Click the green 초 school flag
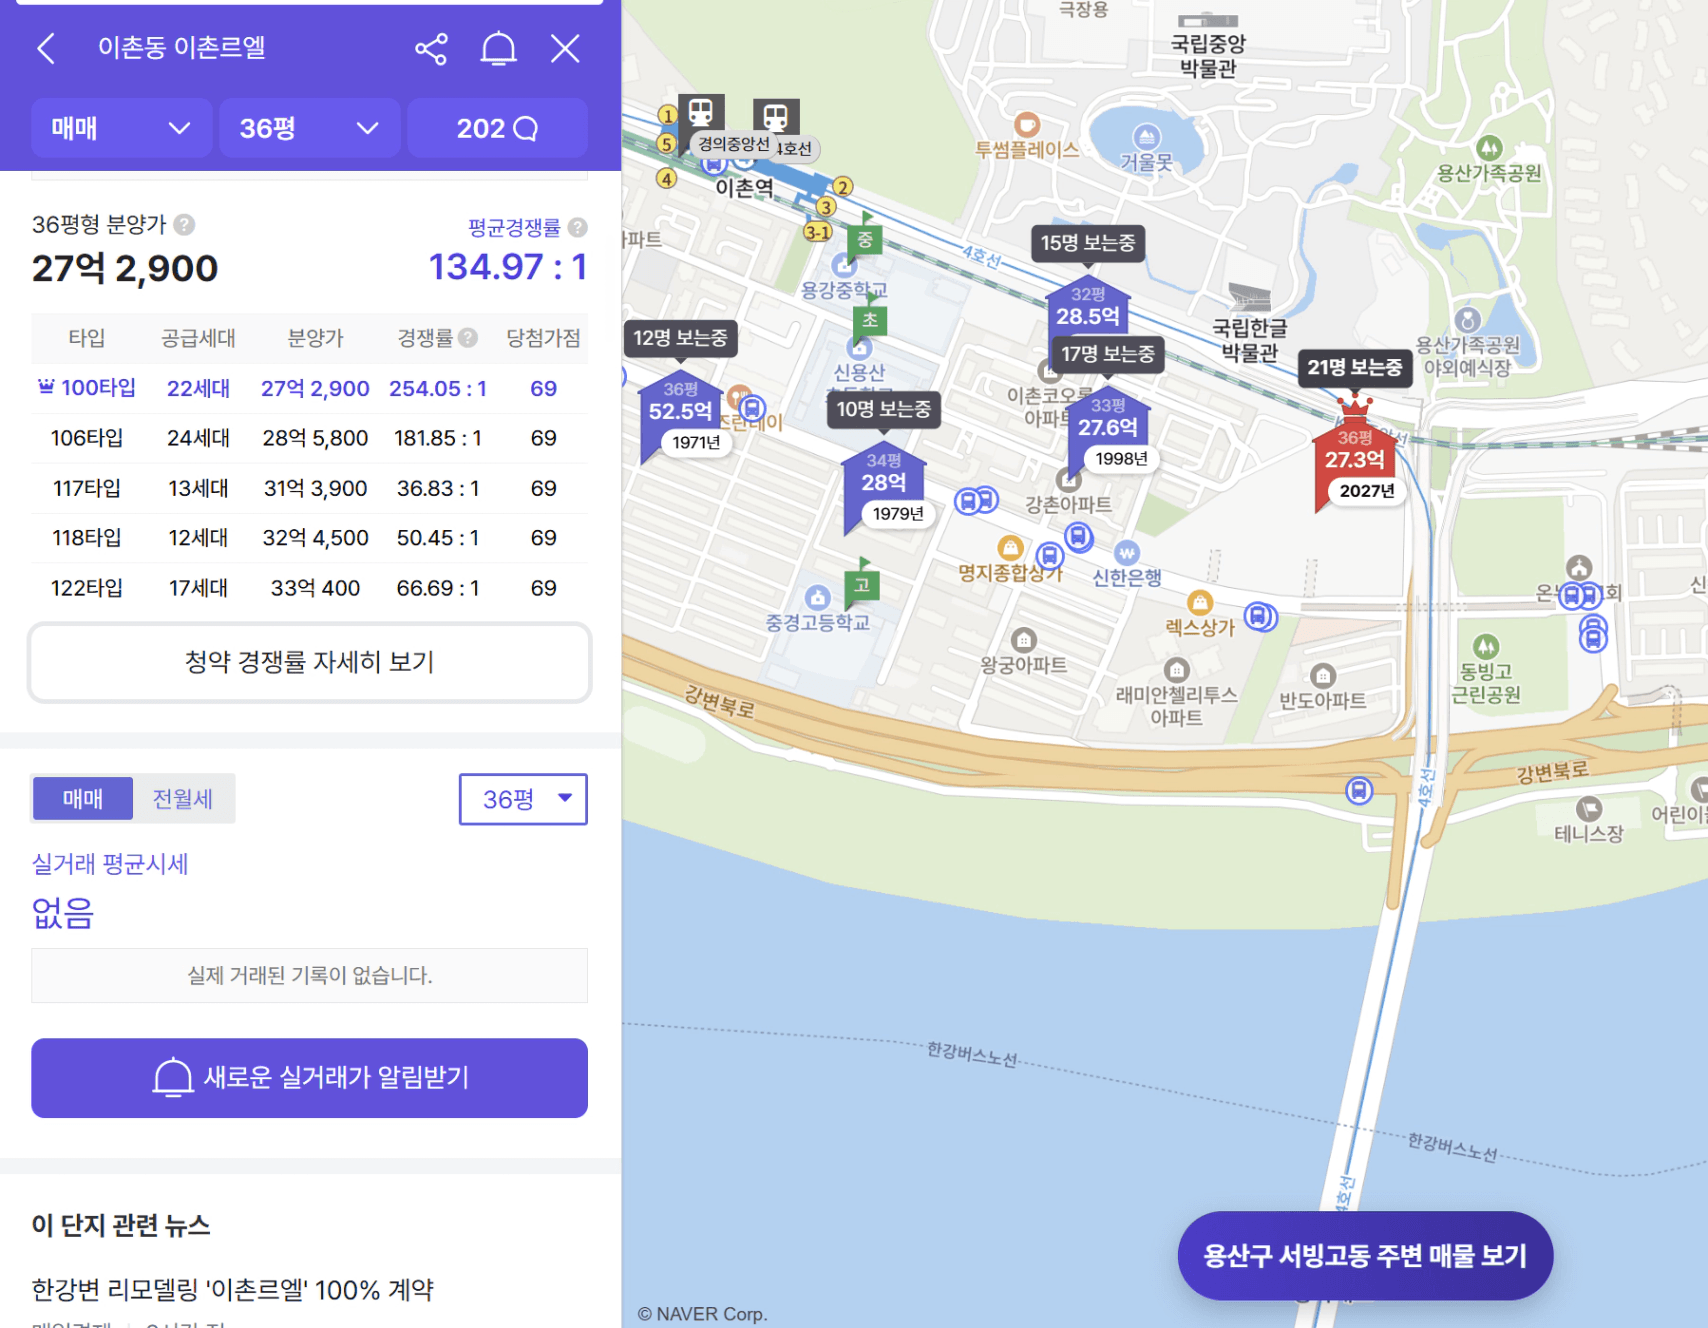Viewport: 1708px width, 1328px height. click(870, 319)
